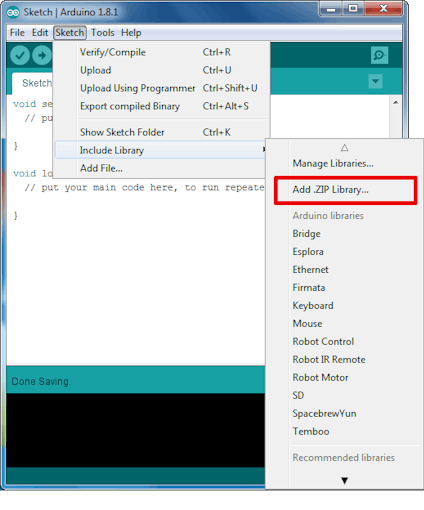Click the Upload arrow toolbar icon
The width and height of the screenshot is (424, 510).
[x=42, y=55]
